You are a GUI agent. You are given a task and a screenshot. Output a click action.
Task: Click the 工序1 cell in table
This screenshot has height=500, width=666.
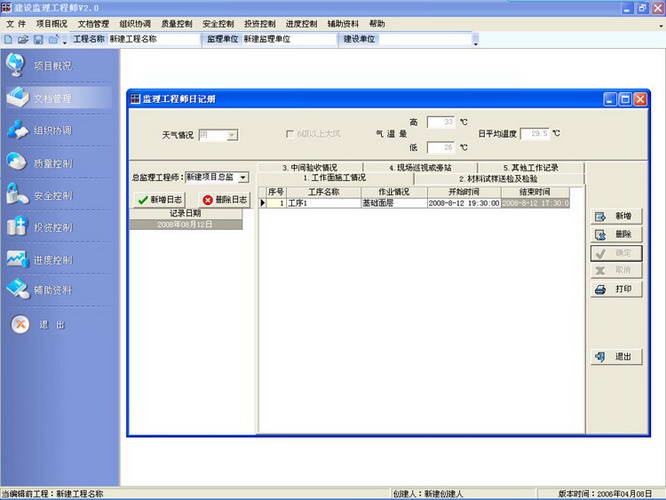click(x=324, y=203)
